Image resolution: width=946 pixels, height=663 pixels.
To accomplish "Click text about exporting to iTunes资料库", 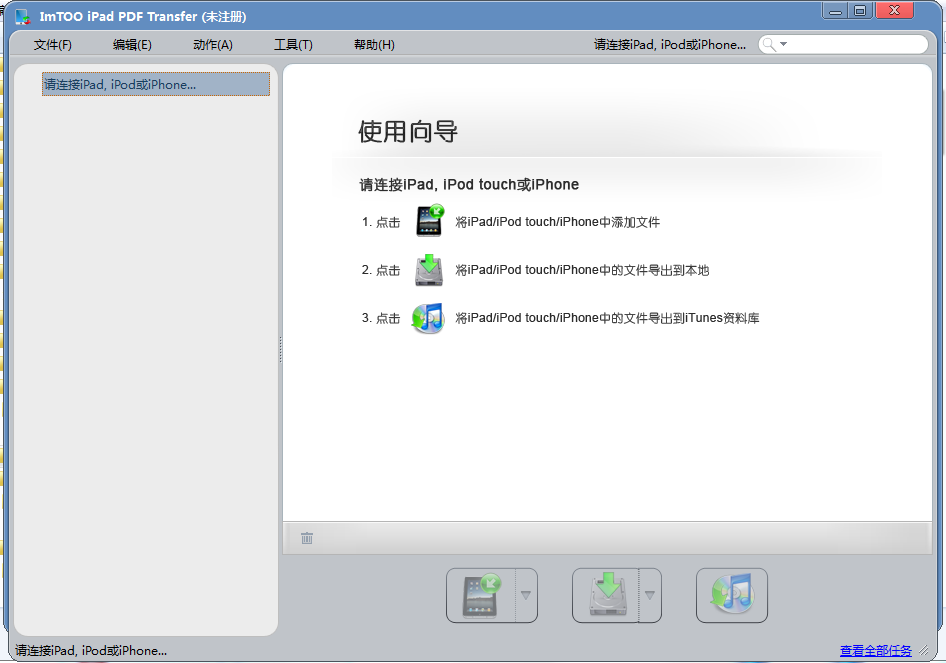I will pos(607,318).
